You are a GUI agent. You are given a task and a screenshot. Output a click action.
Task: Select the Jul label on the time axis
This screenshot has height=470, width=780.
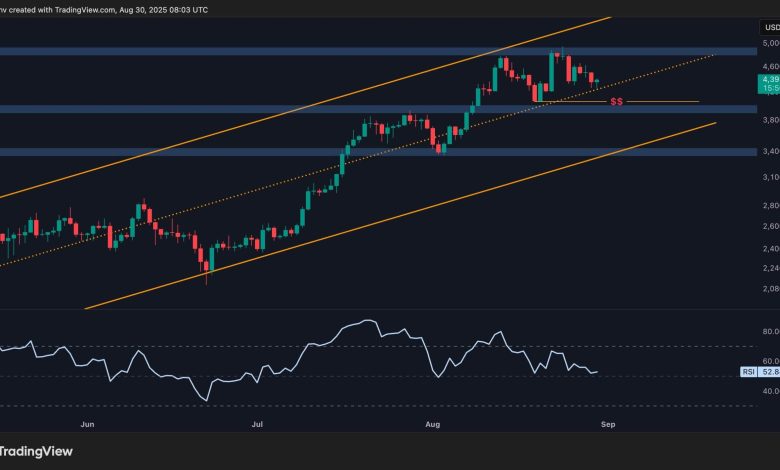click(257, 424)
